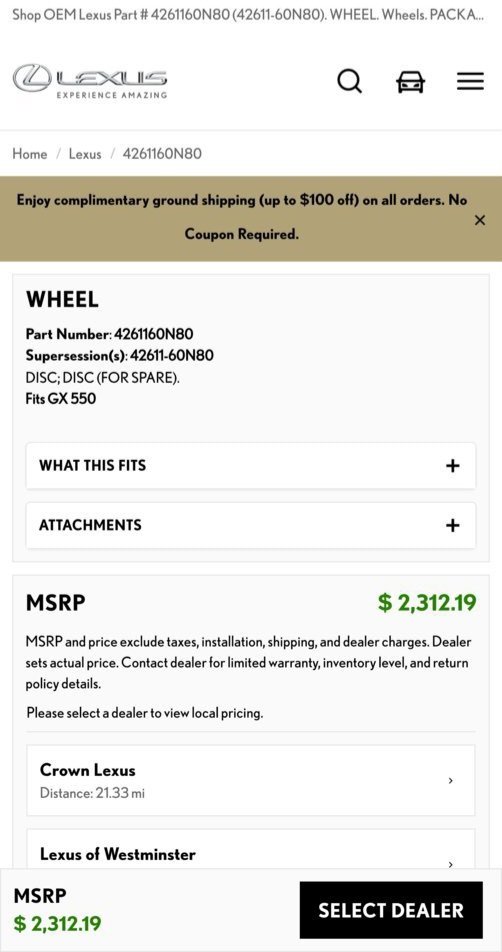
Task: Click plus icon beside What This Fits
Action: (x=452, y=466)
